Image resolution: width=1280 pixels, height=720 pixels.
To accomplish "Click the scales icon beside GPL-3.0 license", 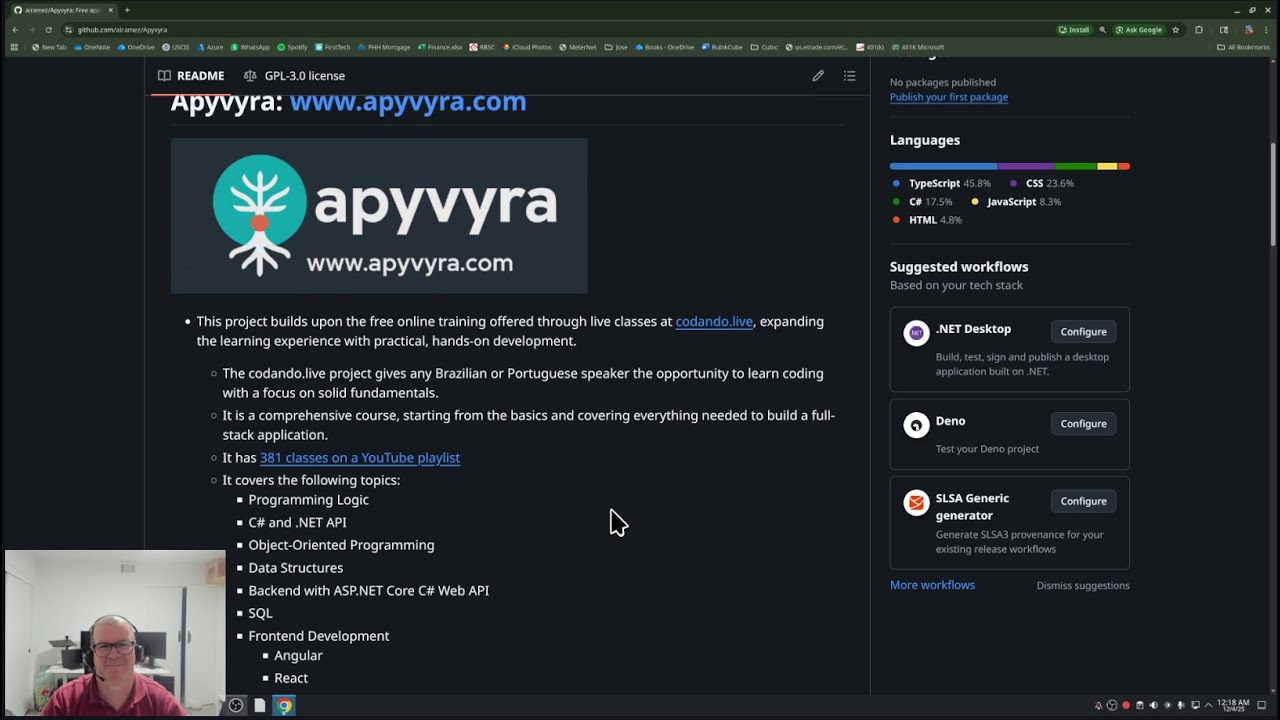I will pos(250,76).
